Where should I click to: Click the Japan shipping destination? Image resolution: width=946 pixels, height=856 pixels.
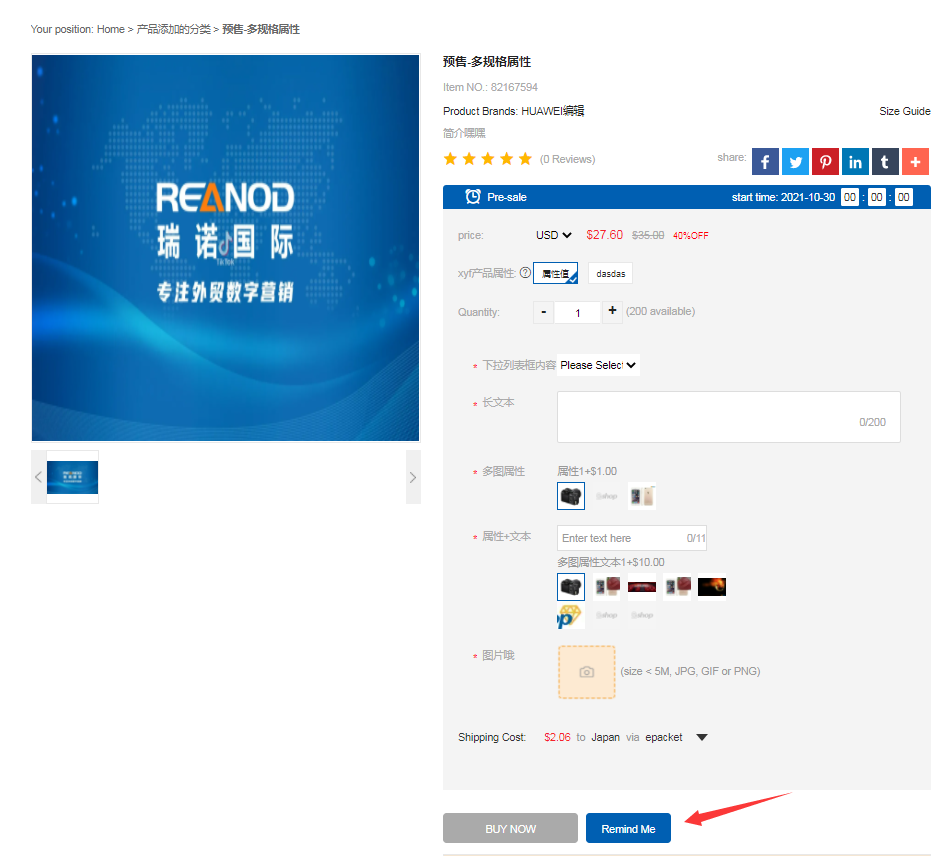point(605,737)
